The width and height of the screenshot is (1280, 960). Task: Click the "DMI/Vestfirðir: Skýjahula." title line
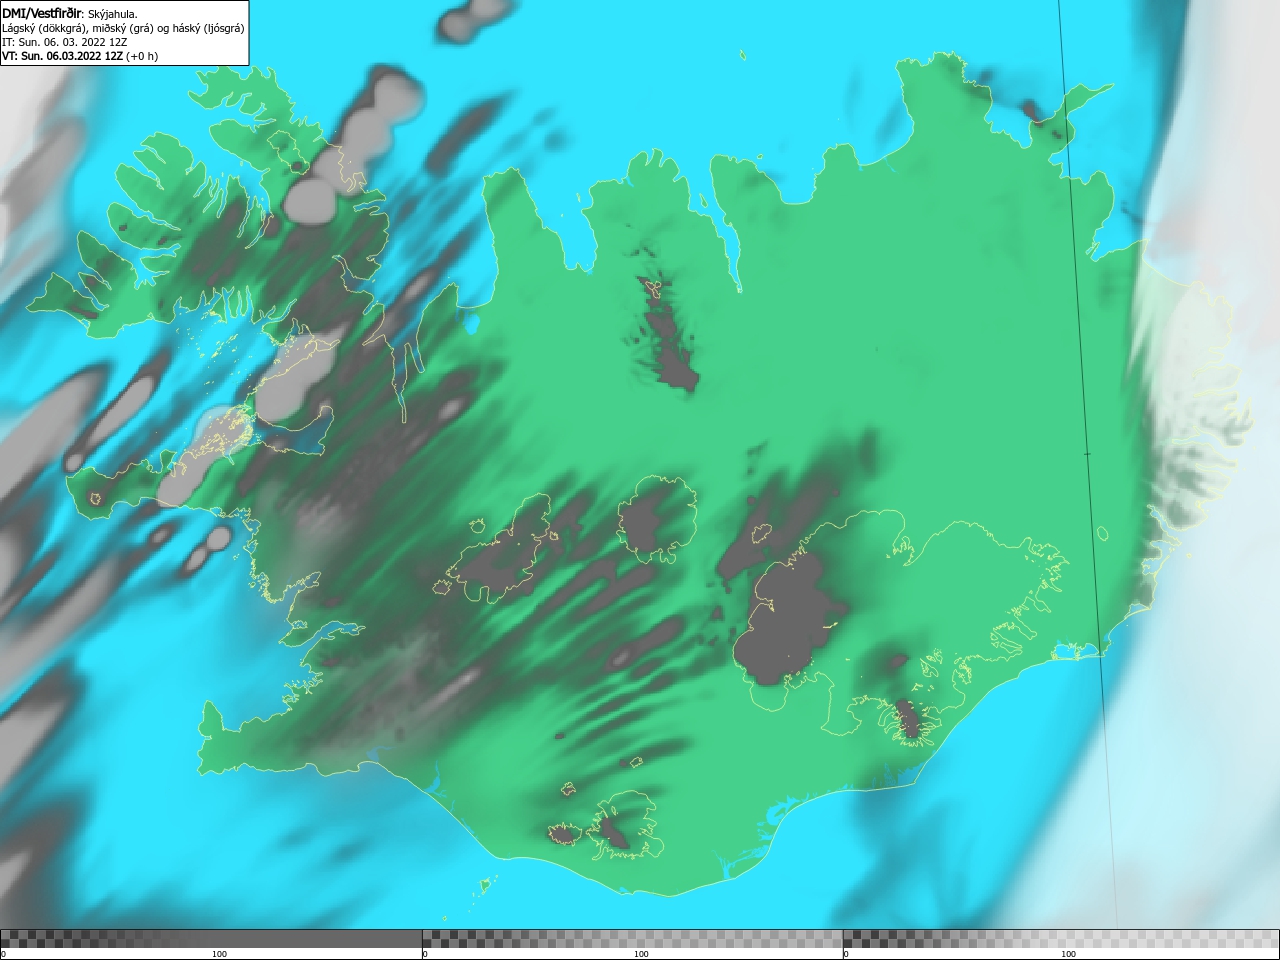[x=70, y=13]
